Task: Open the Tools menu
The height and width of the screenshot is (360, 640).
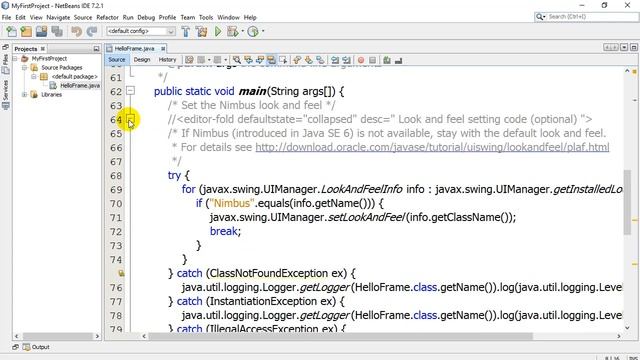Action: pyautogui.click(x=206, y=18)
